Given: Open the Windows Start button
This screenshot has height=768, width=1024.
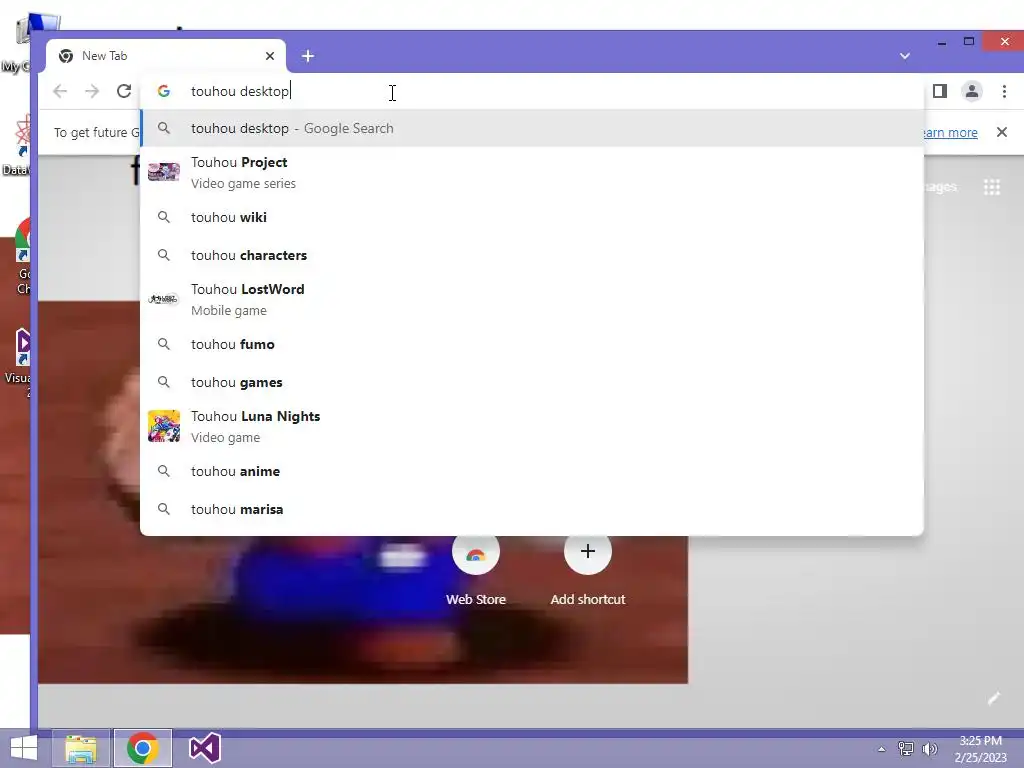Looking at the screenshot, I should [x=24, y=748].
